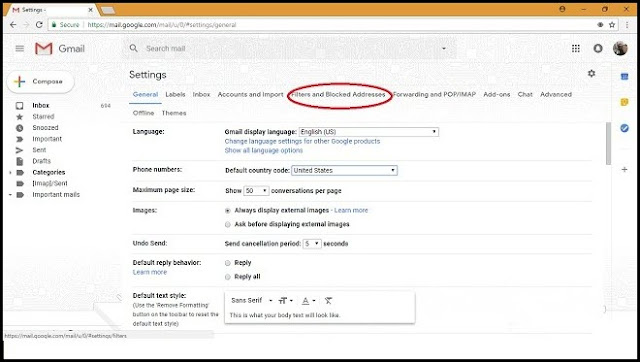Open the Chat settings tab
The width and height of the screenshot is (640, 362).
coord(525,94)
